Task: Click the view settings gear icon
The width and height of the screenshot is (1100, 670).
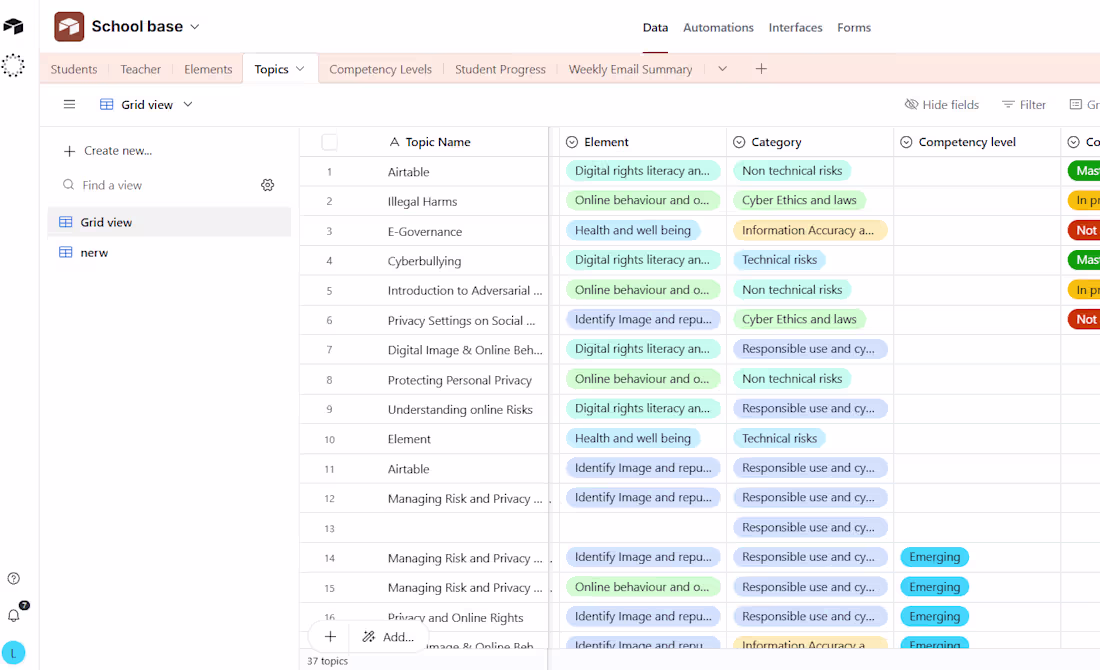Action: coord(267,185)
